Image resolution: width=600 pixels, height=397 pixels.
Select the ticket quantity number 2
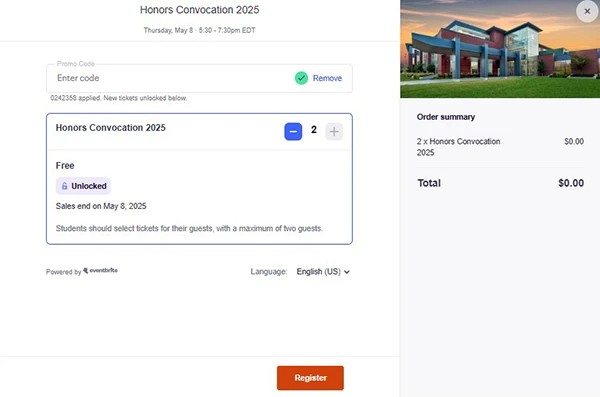[x=314, y=130]
